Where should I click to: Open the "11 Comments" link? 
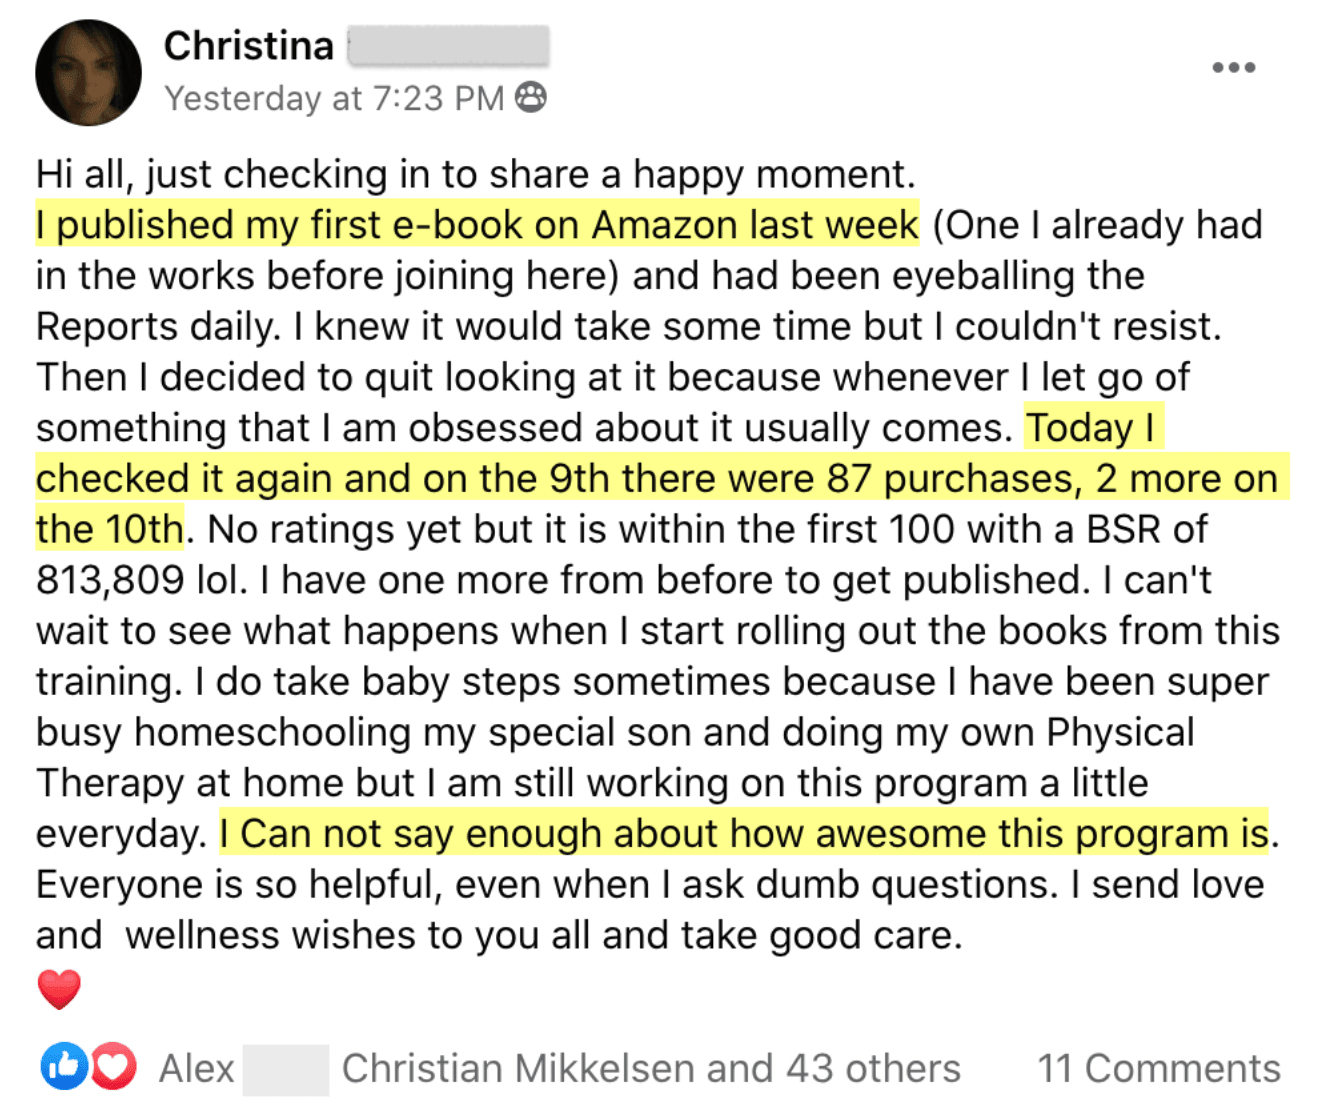point(1158,1068)
